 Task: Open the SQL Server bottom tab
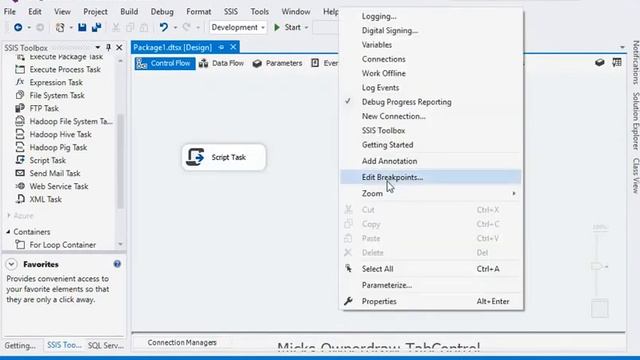(x=106, y=345)
